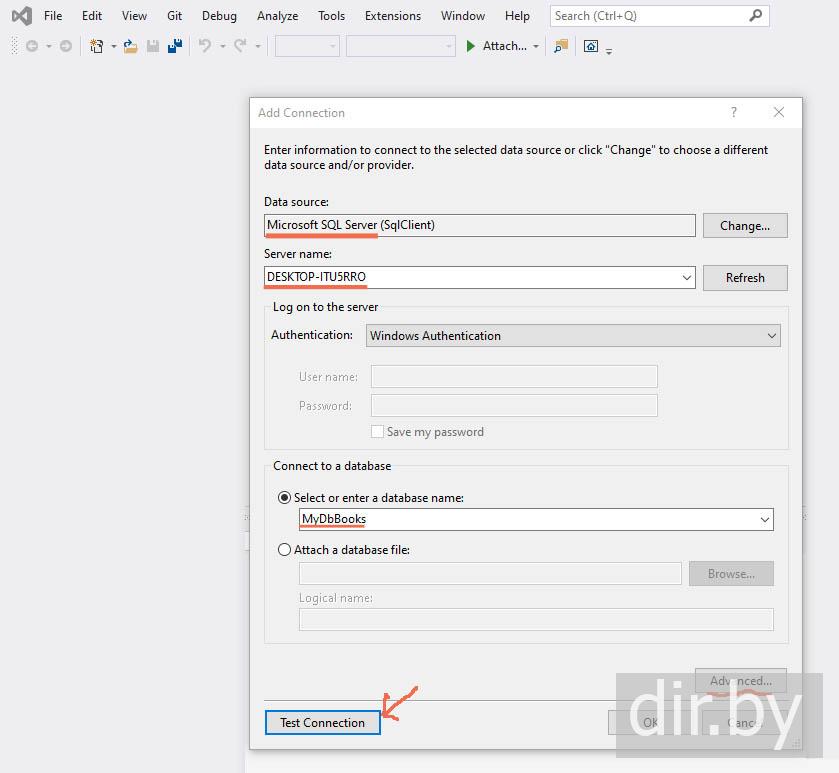Image resolution: width=839 pixels, height=773 pixels.
Task: Open the Tools menu
Action: 331,16
